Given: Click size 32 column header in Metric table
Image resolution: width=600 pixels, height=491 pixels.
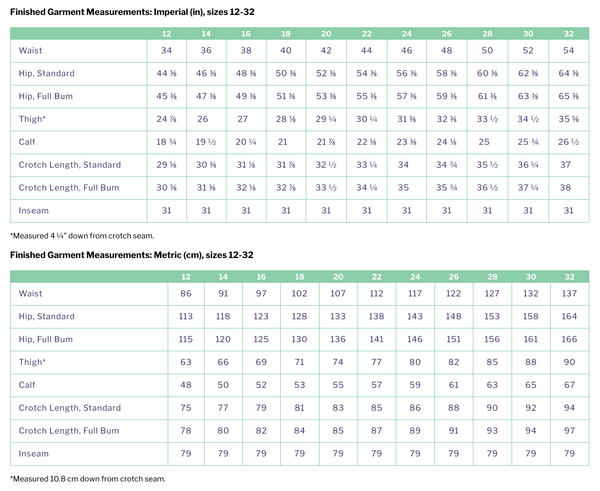Looking at the screenshot, I should (569, 276).
